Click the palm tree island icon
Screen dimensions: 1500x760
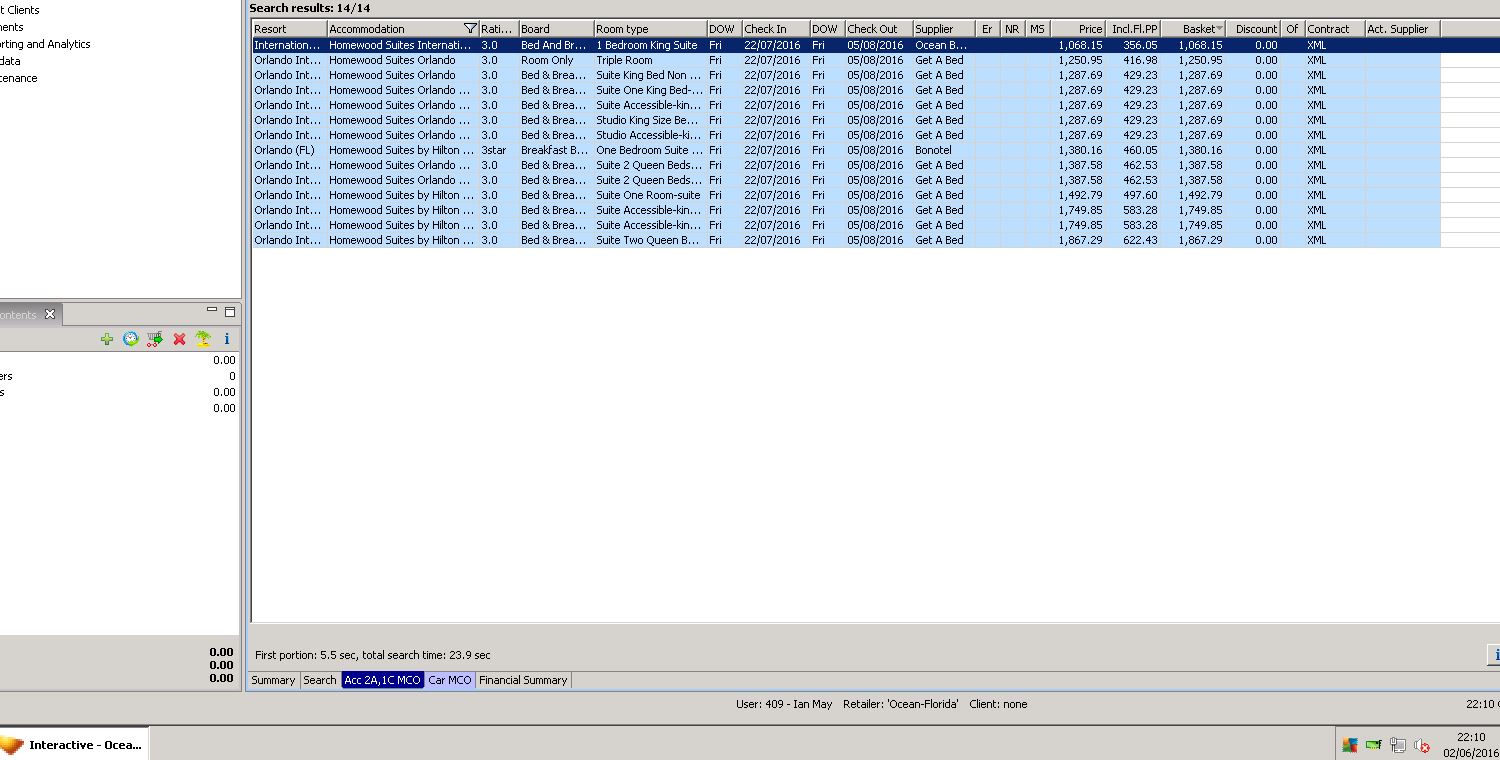pos(203,339)
